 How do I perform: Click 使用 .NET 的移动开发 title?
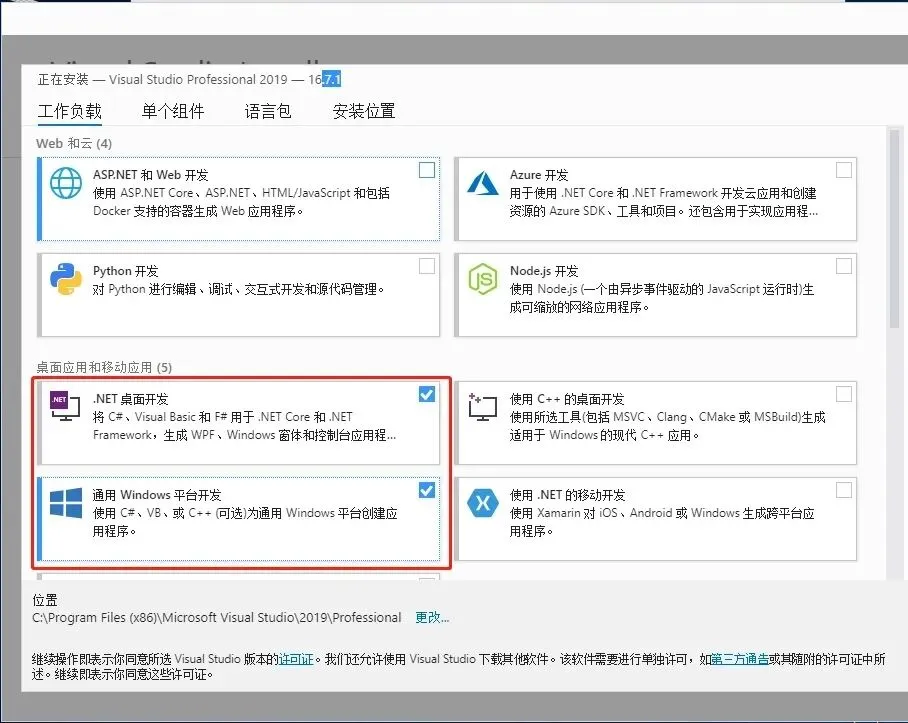(x=567, y=495)
